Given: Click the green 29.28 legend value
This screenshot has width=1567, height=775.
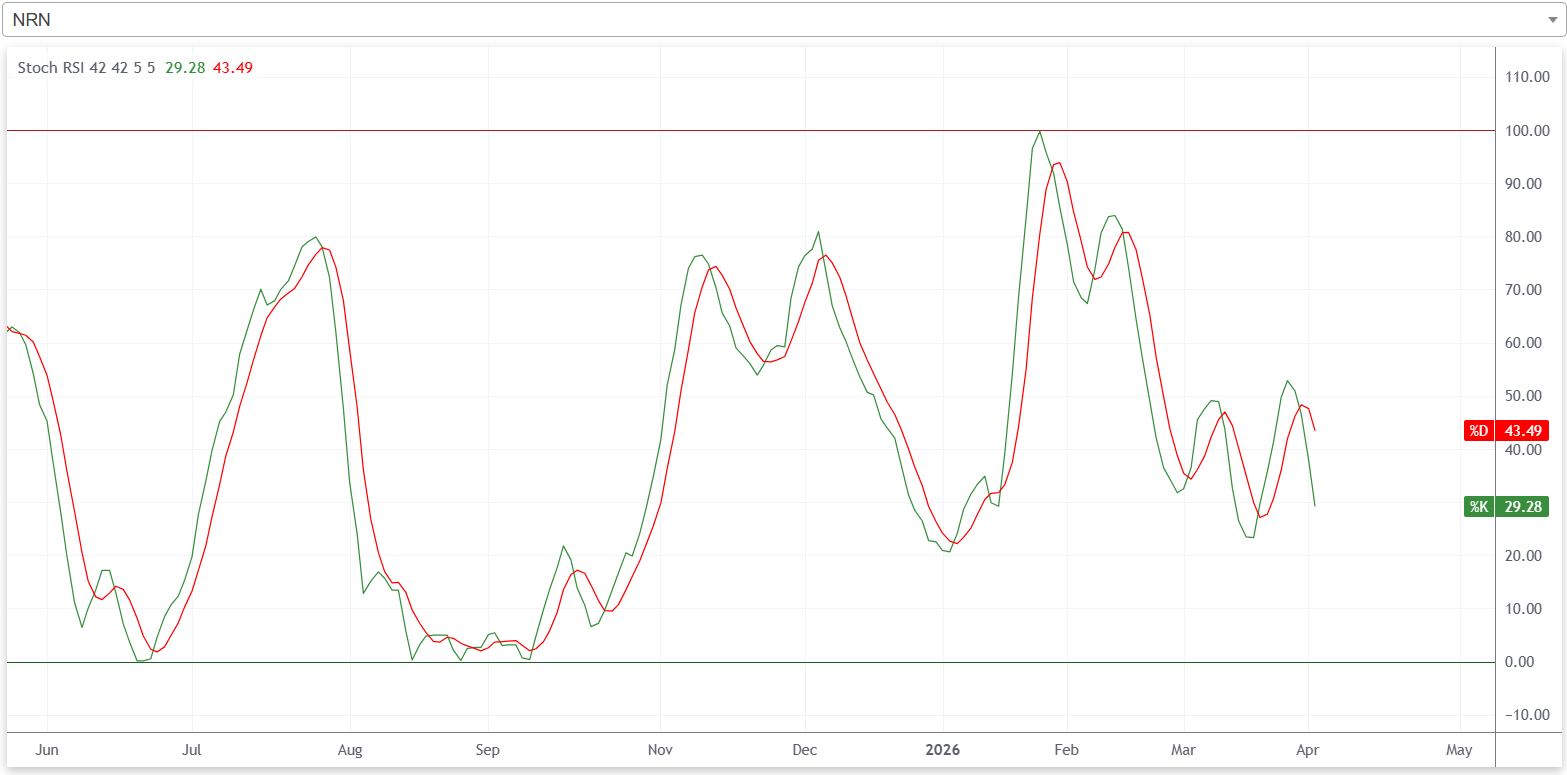Looking at the screenshot, I should click(x=184, y=67).
